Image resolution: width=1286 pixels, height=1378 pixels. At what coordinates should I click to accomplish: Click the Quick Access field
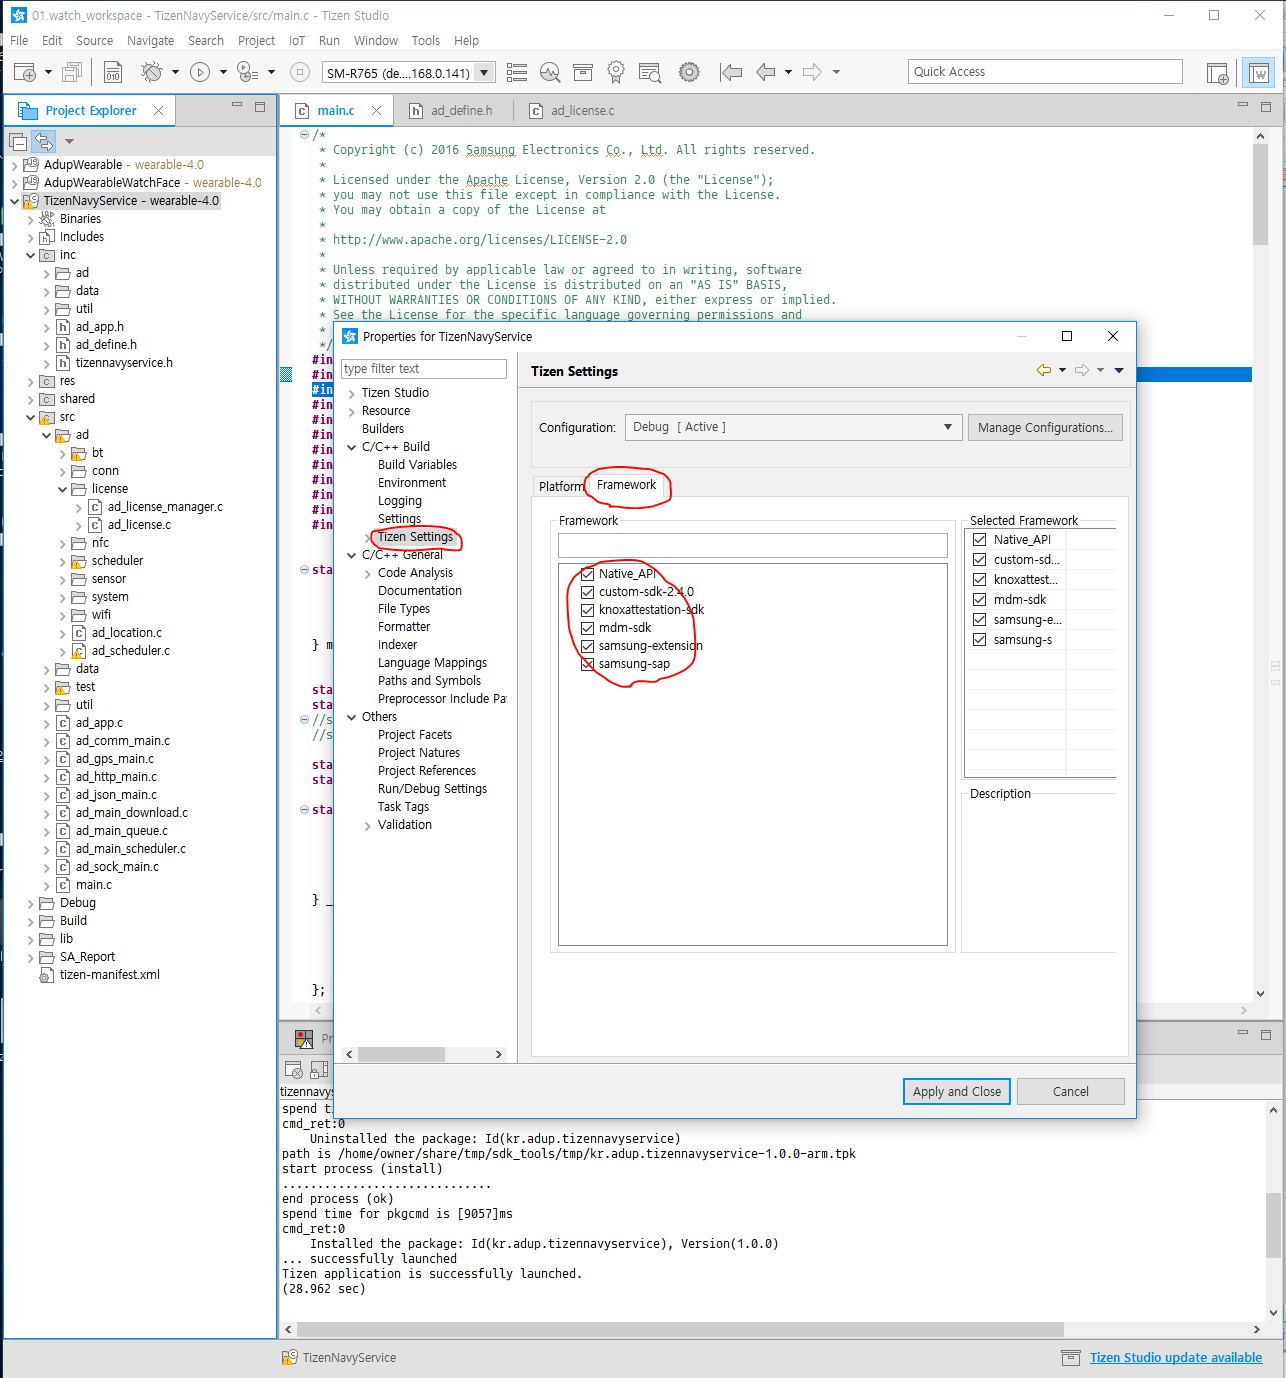1045,72
